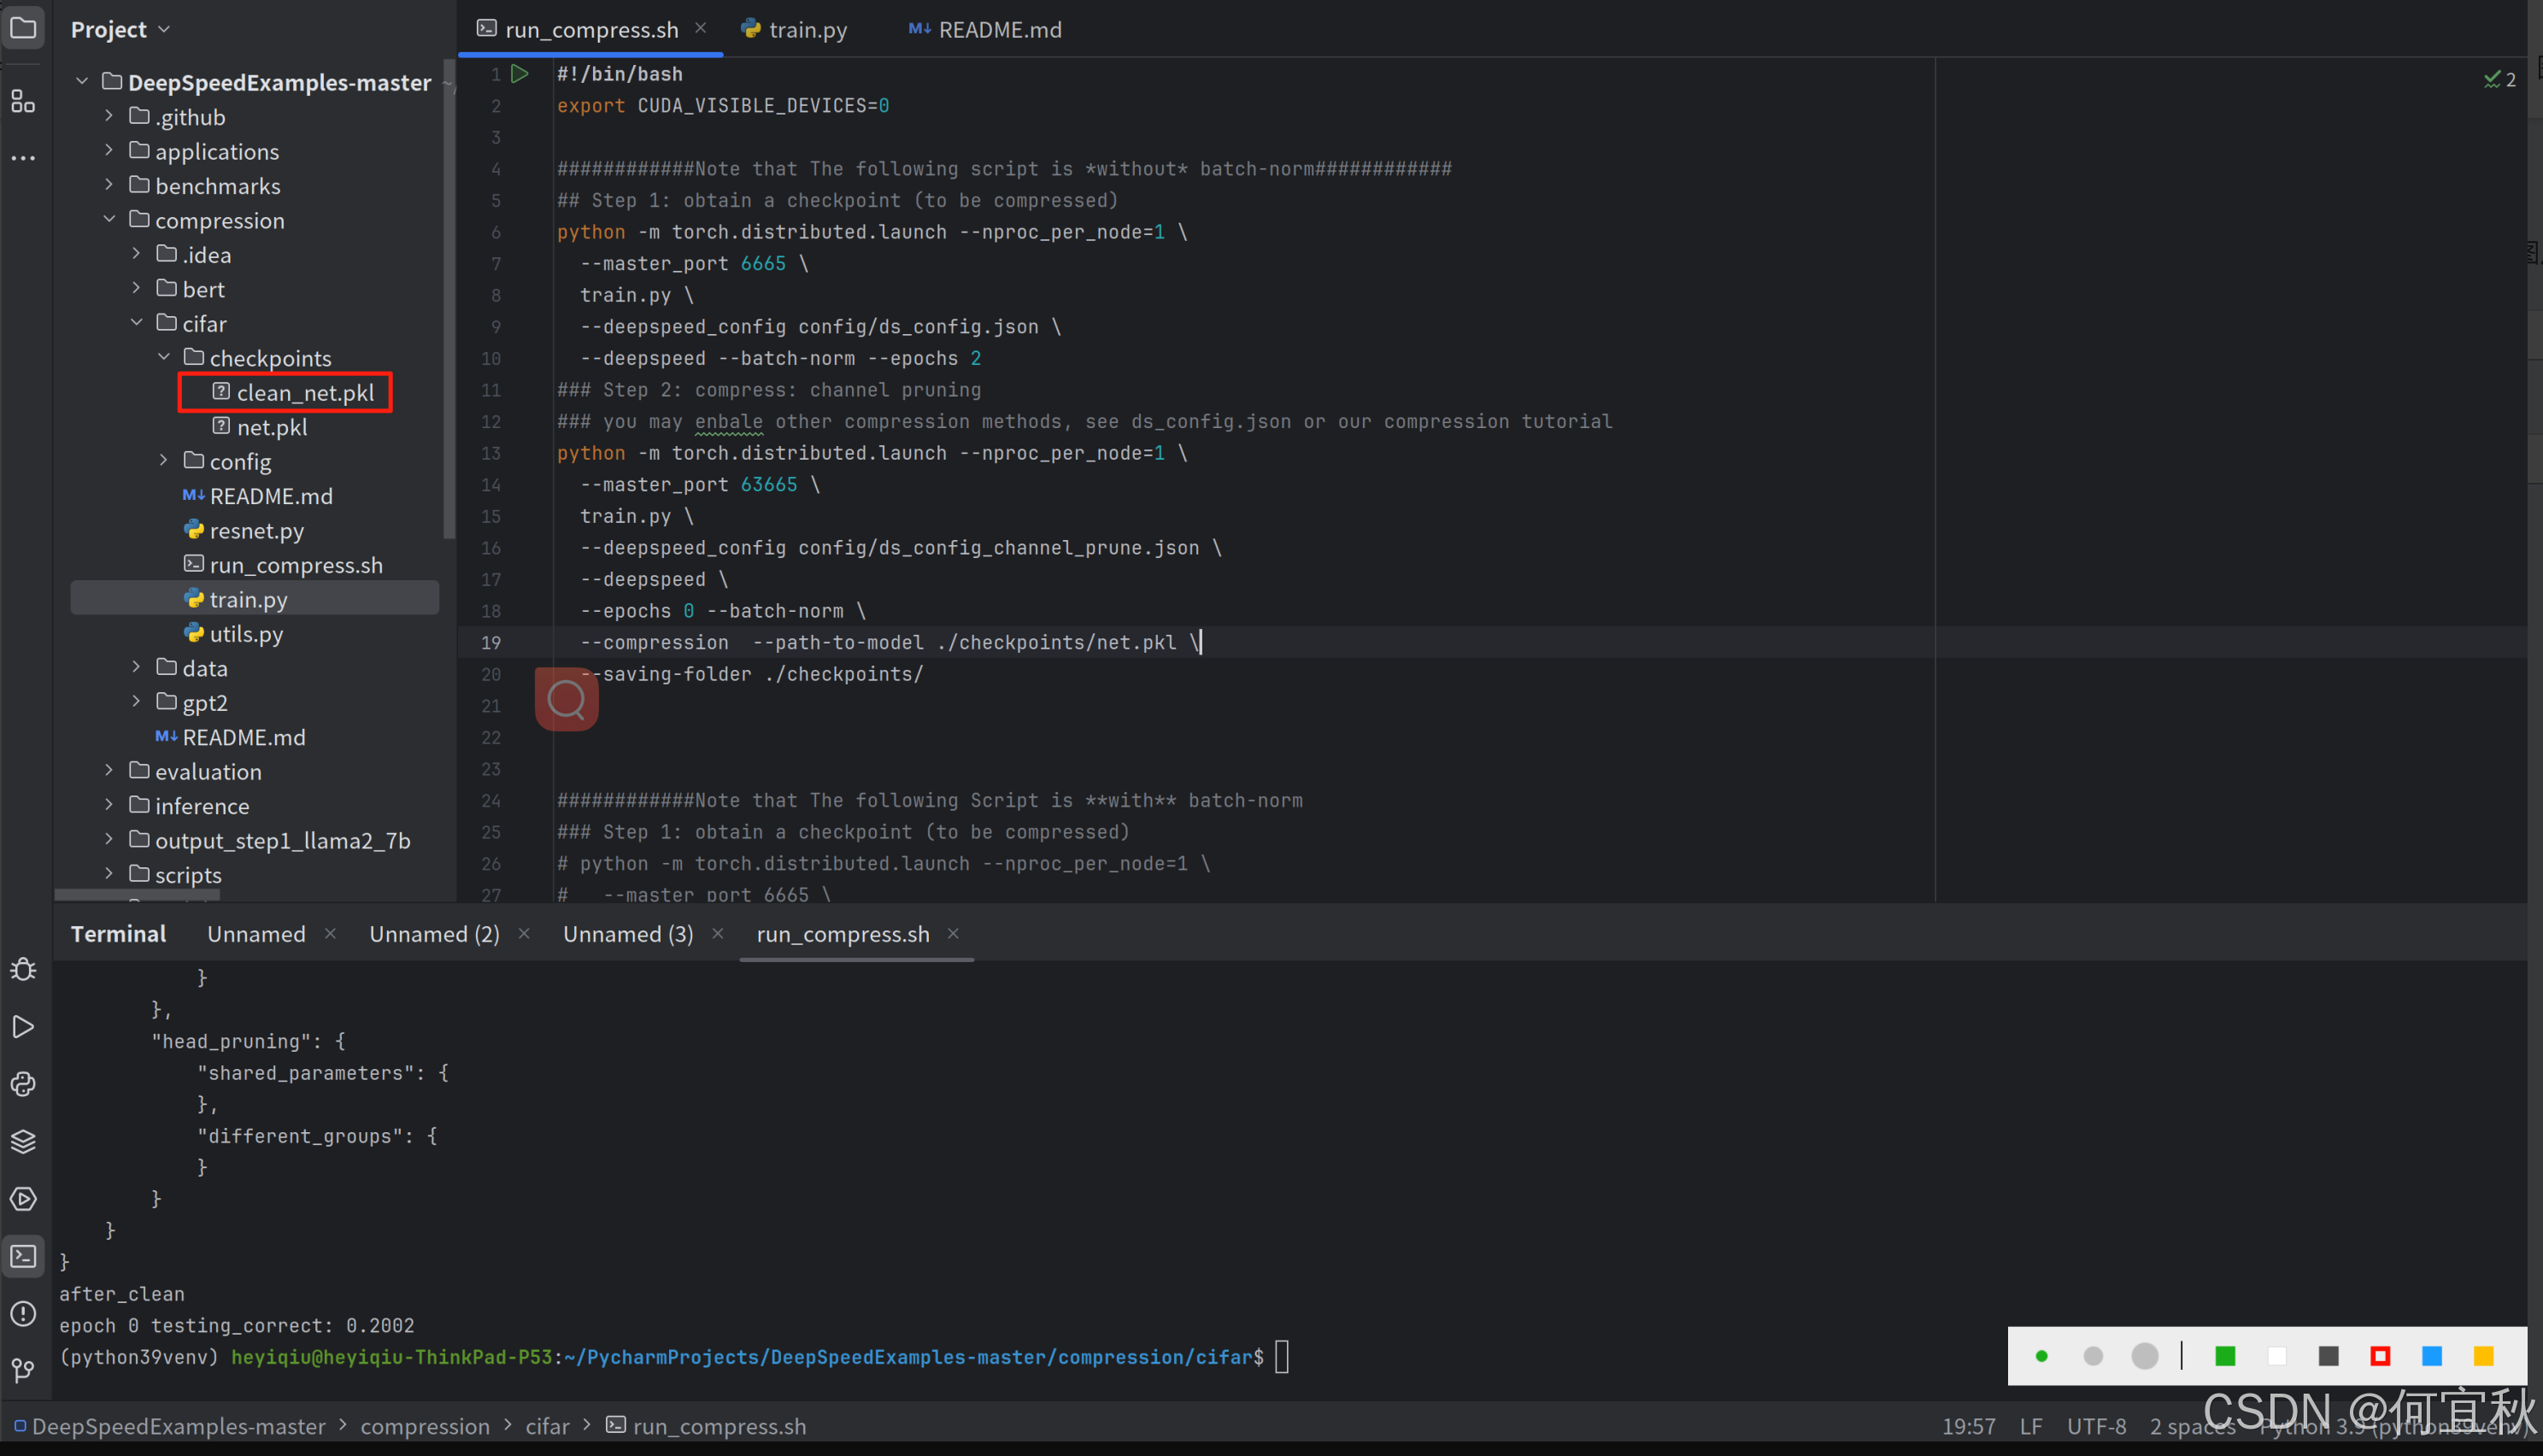
Task: Click the Project folder icon in sidebar
Action: (x=23, y=28)
